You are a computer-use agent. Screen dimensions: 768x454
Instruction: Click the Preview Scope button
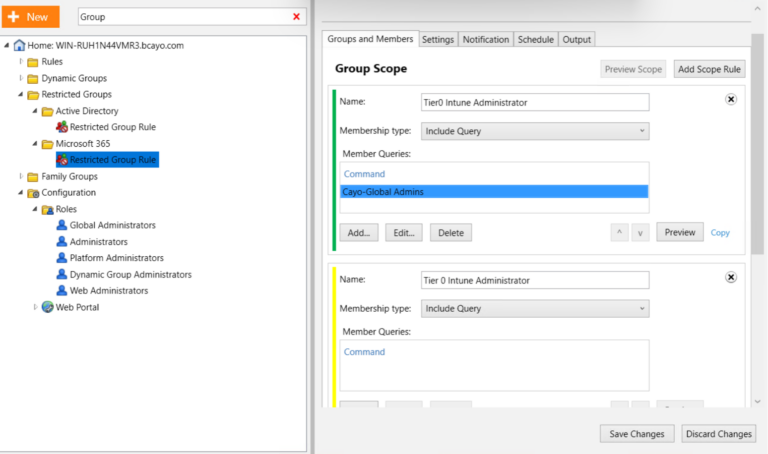pyautogui.click(x=633, y=70)
